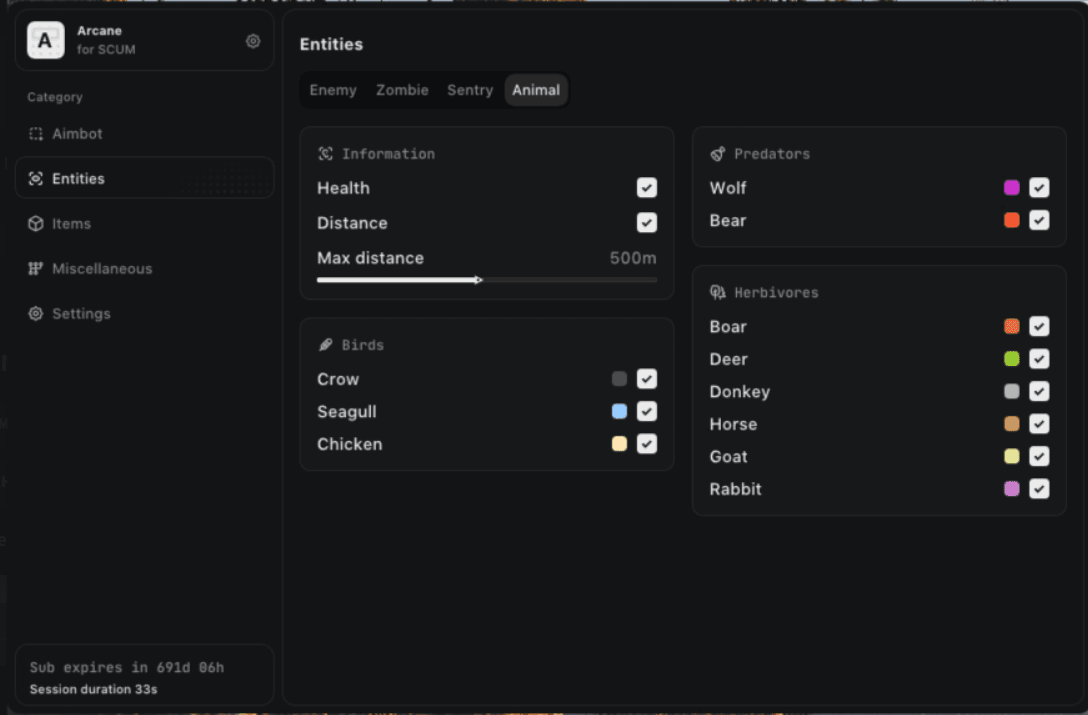This screenshot has height=715, width=1088.
Task: Open the Miscellaneous category
Action: coord(101,269)
